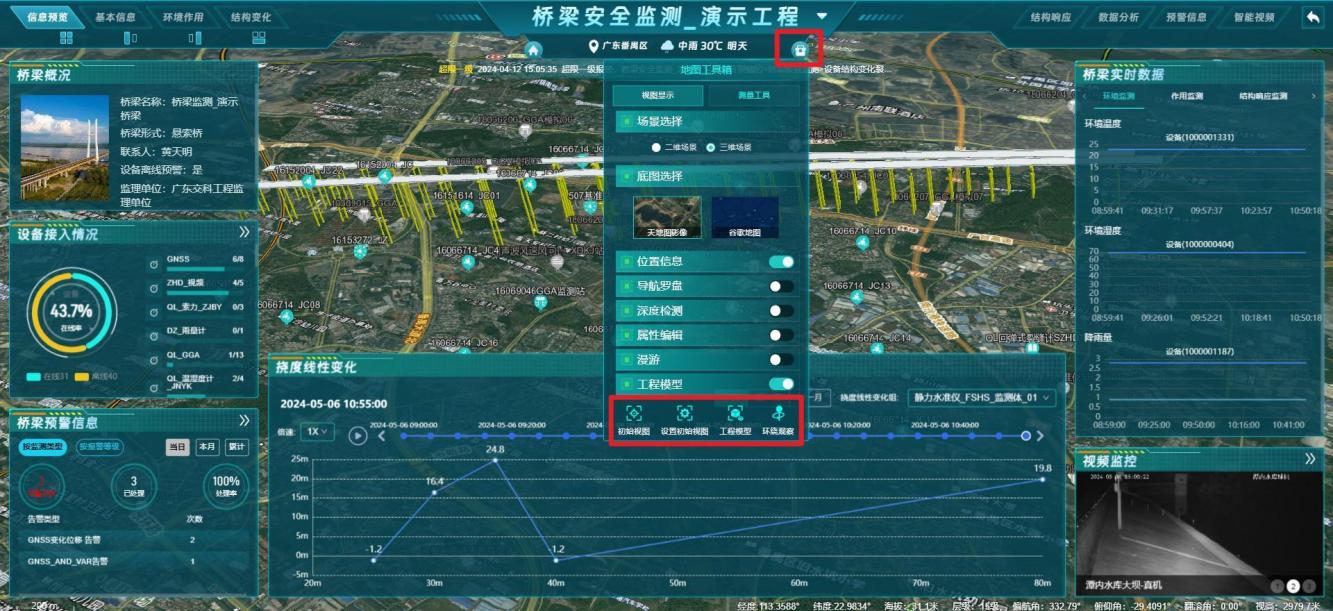Image resolution: width=1333 pixels, height=611 pixels.
Task: Open the 静力水准仪_FSHS_监测体_01 dropdown
Action: coord(981,398)
